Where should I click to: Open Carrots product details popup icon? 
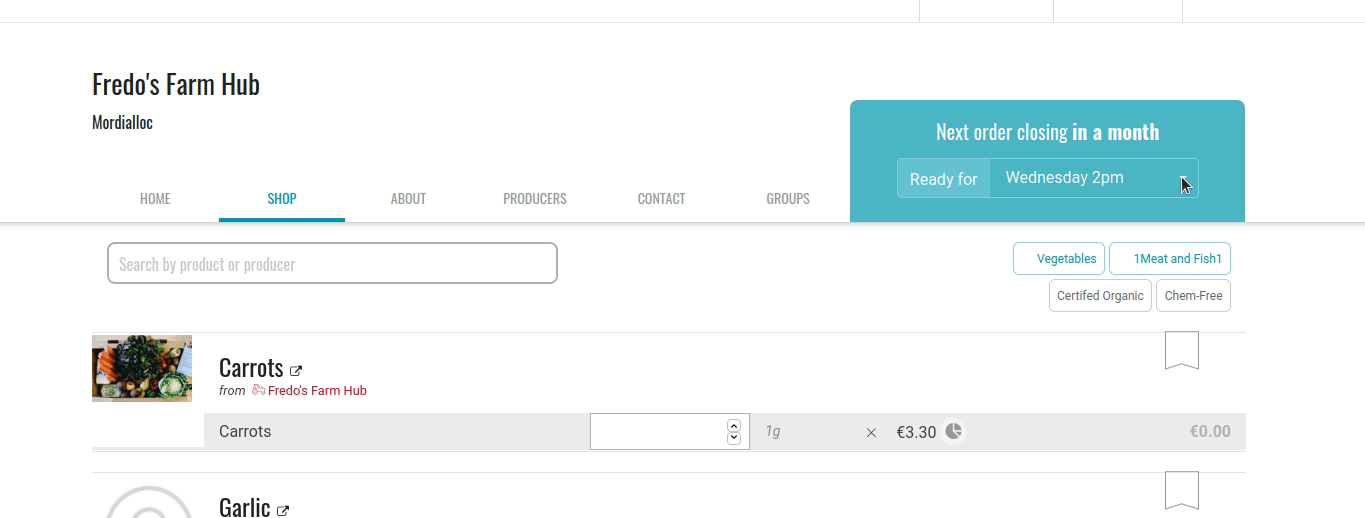click(296, 371)
